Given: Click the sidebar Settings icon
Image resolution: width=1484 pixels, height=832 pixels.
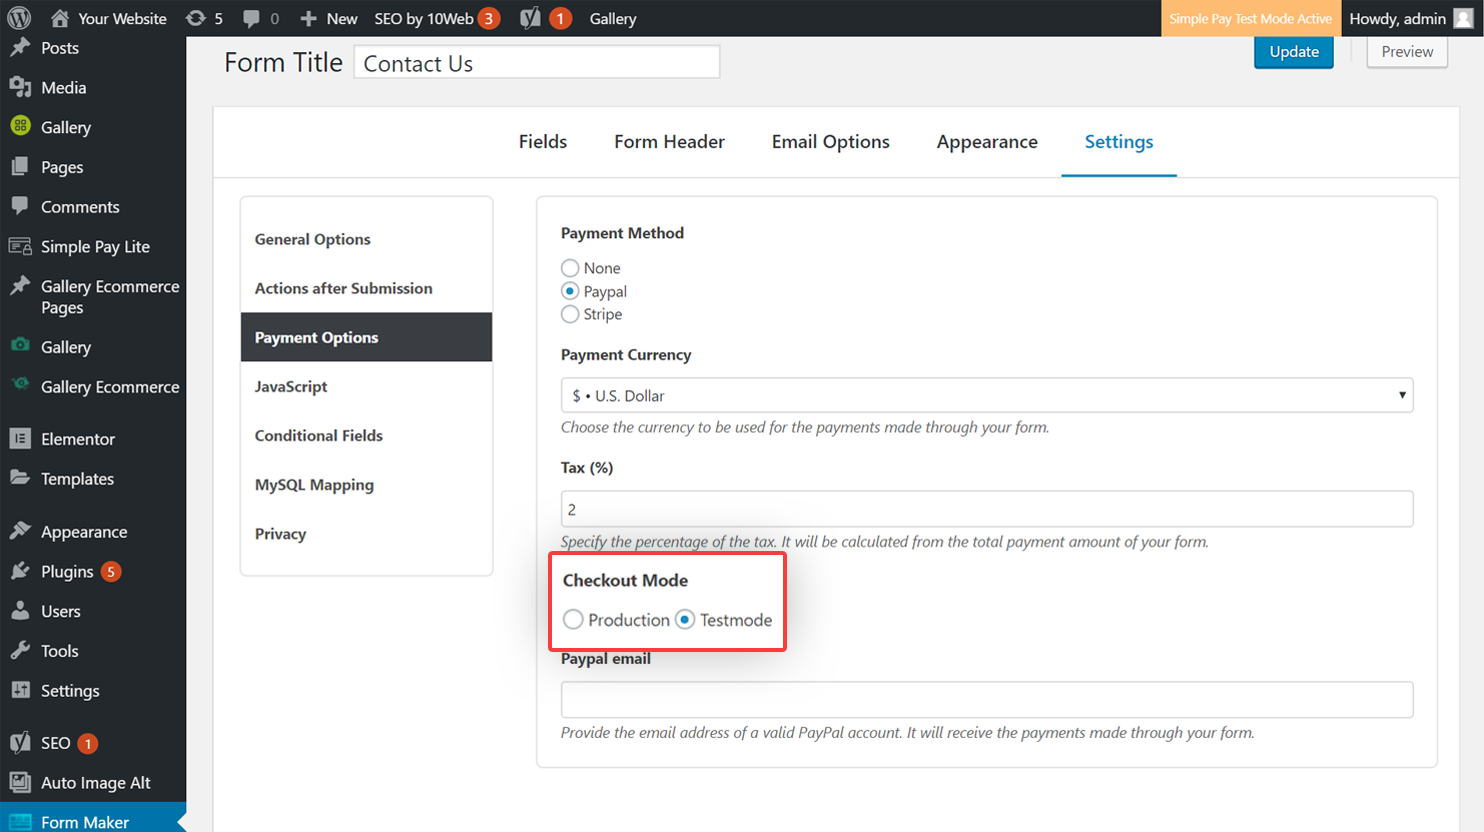Looking at the screenshot, I should point(20,690).
